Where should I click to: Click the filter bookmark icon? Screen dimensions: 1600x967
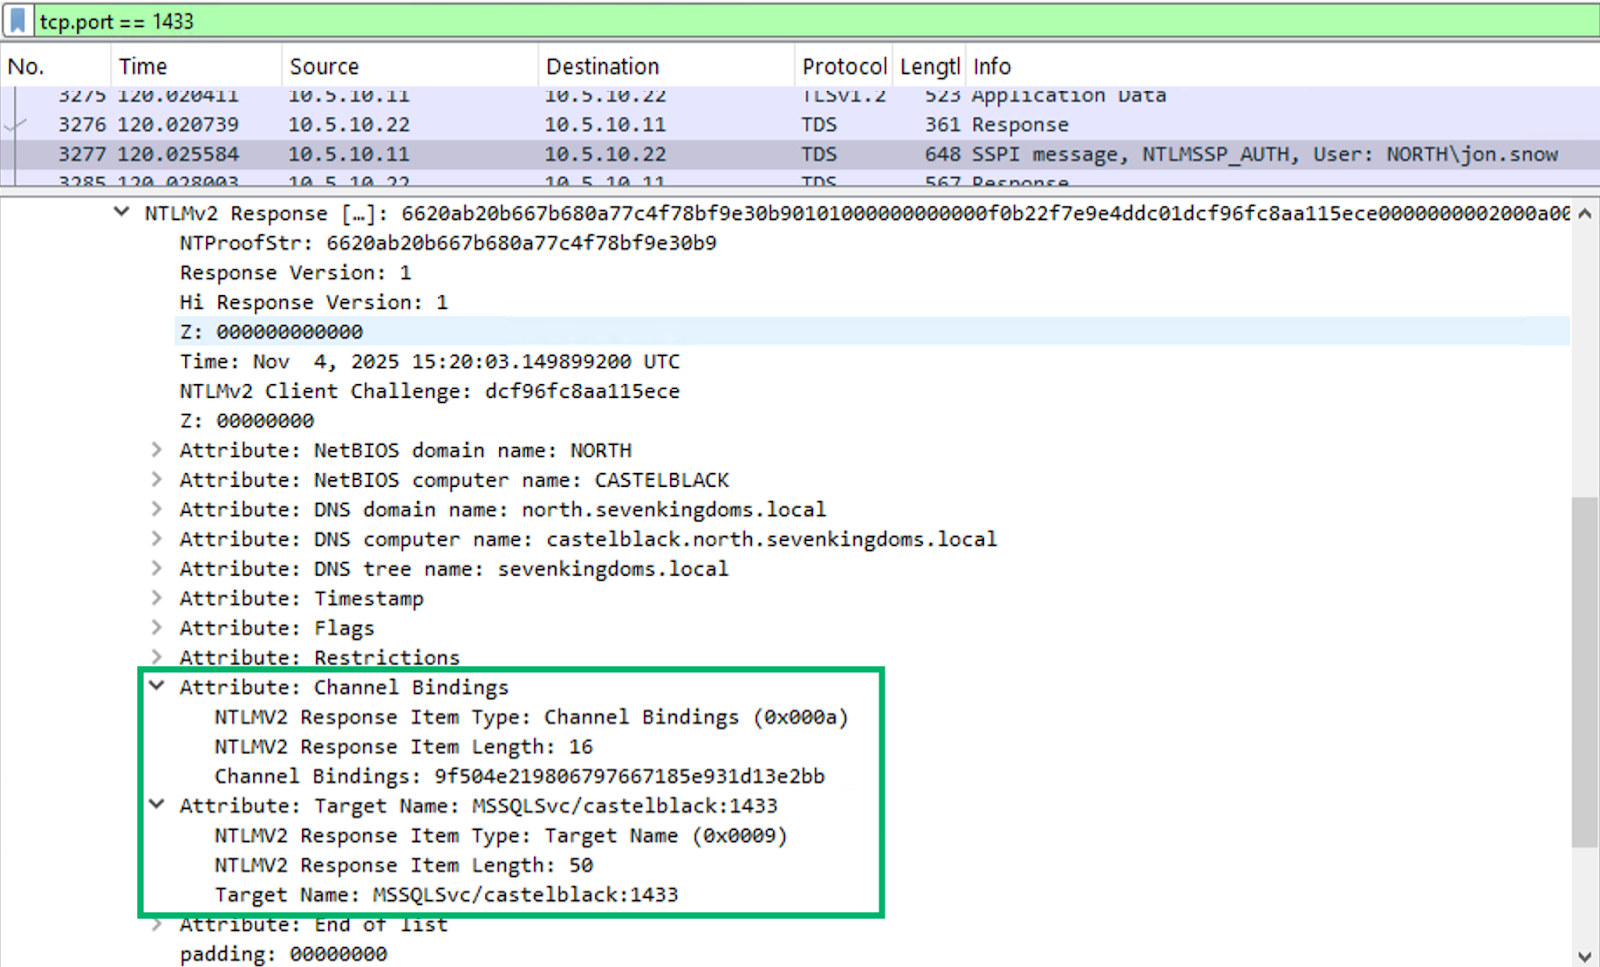(x=14, y=19)
